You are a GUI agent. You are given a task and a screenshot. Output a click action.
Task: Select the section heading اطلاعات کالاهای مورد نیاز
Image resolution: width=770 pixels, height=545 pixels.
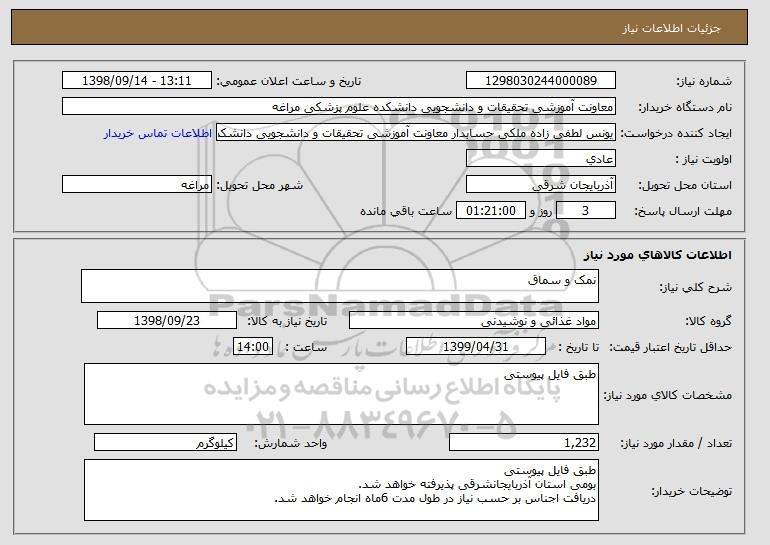[x=658, y=255]
